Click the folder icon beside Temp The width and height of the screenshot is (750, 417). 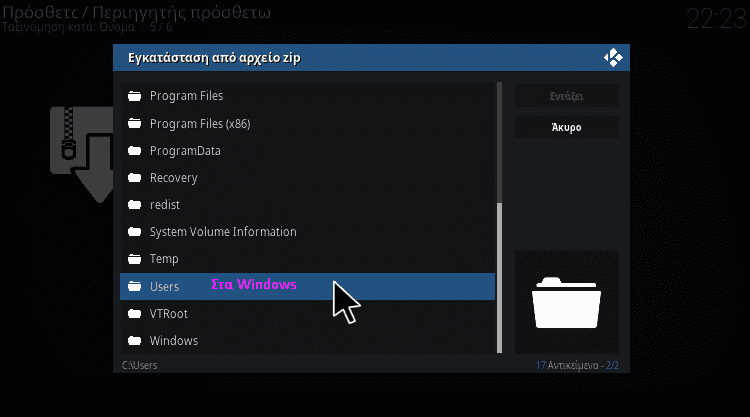134,259
